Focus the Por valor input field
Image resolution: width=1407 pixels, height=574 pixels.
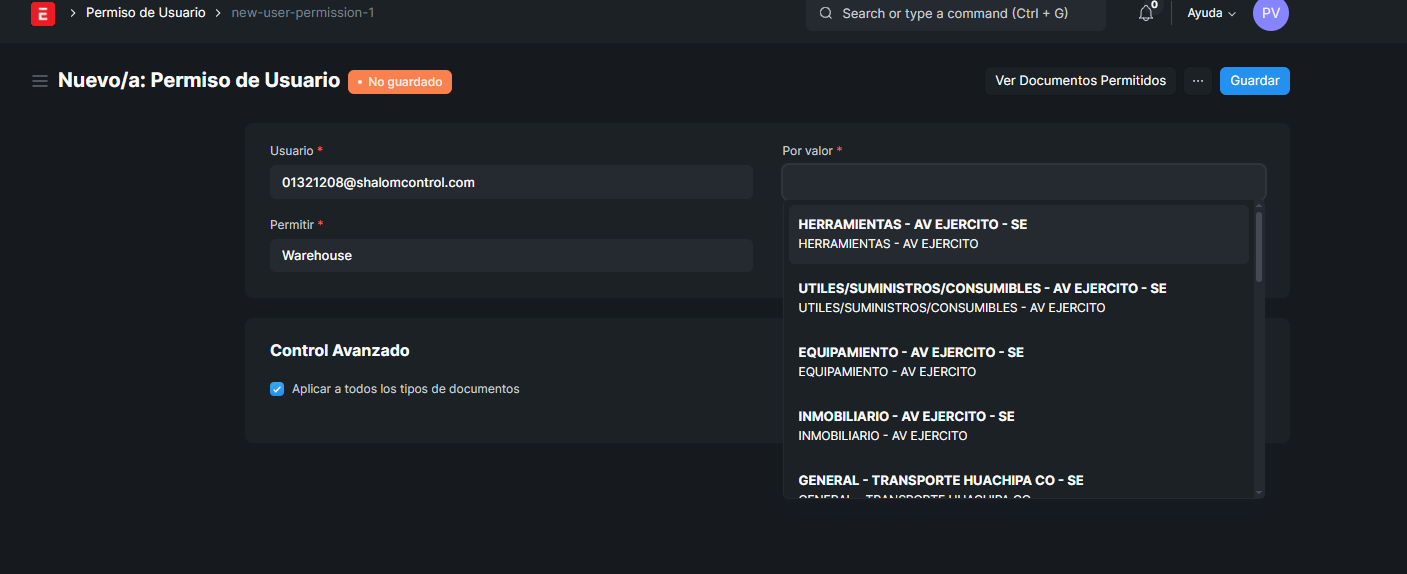coord(1023,182)
